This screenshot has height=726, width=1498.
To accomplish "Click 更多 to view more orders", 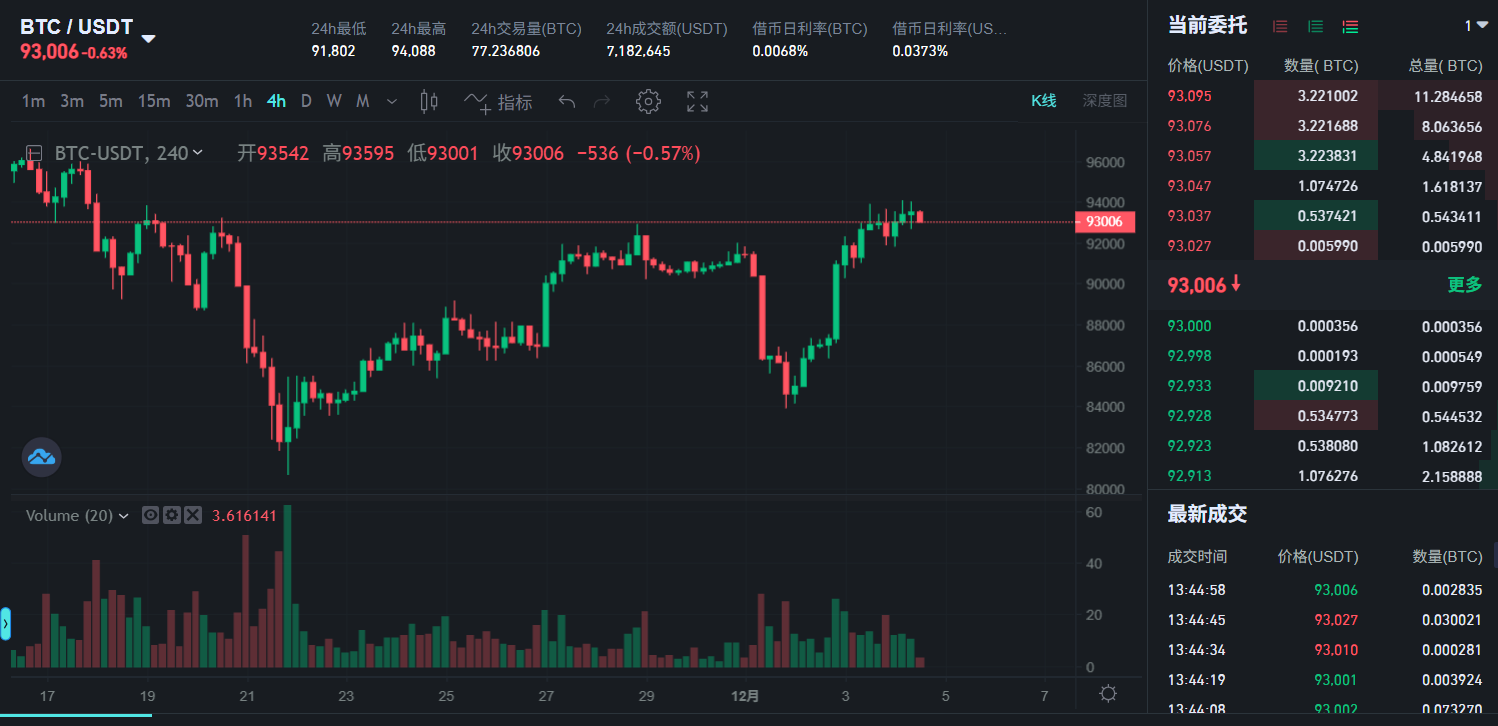I will (1464, 285).
